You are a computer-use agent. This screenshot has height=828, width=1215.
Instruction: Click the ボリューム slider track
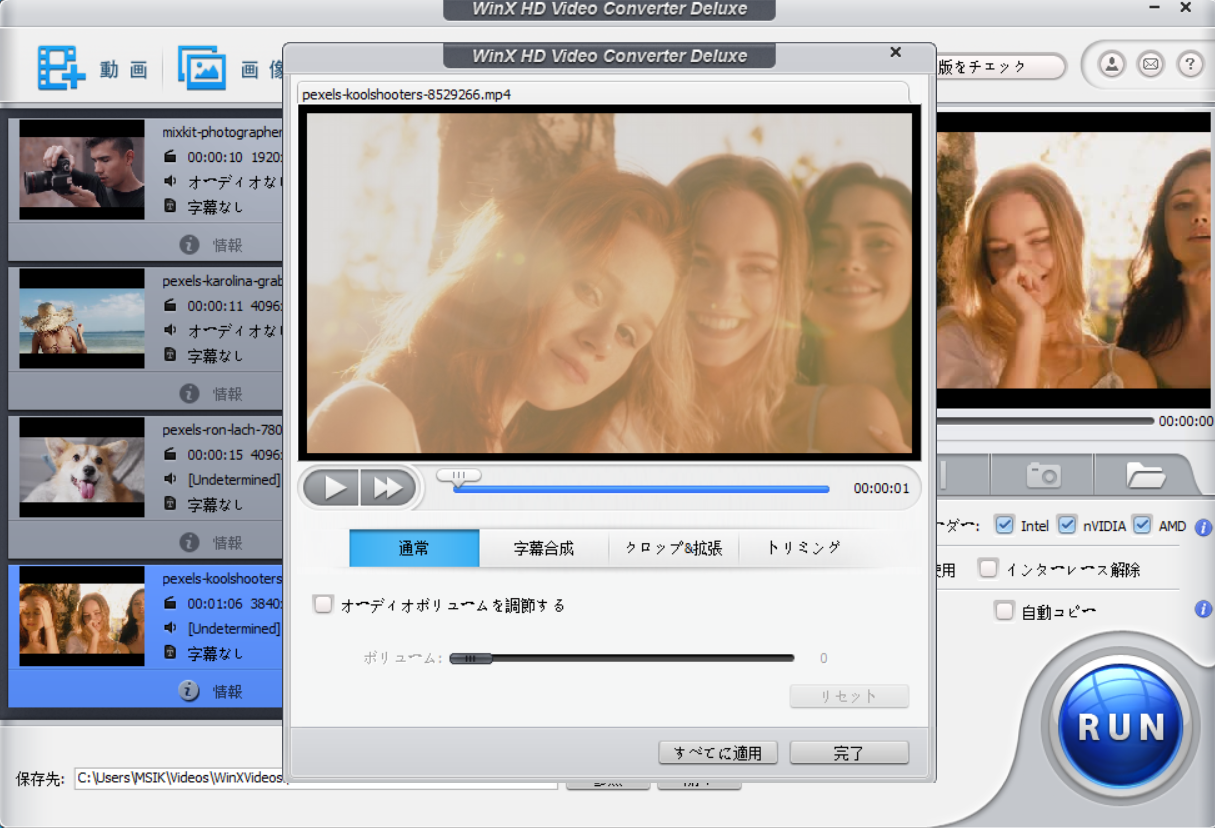click(622, 658)
